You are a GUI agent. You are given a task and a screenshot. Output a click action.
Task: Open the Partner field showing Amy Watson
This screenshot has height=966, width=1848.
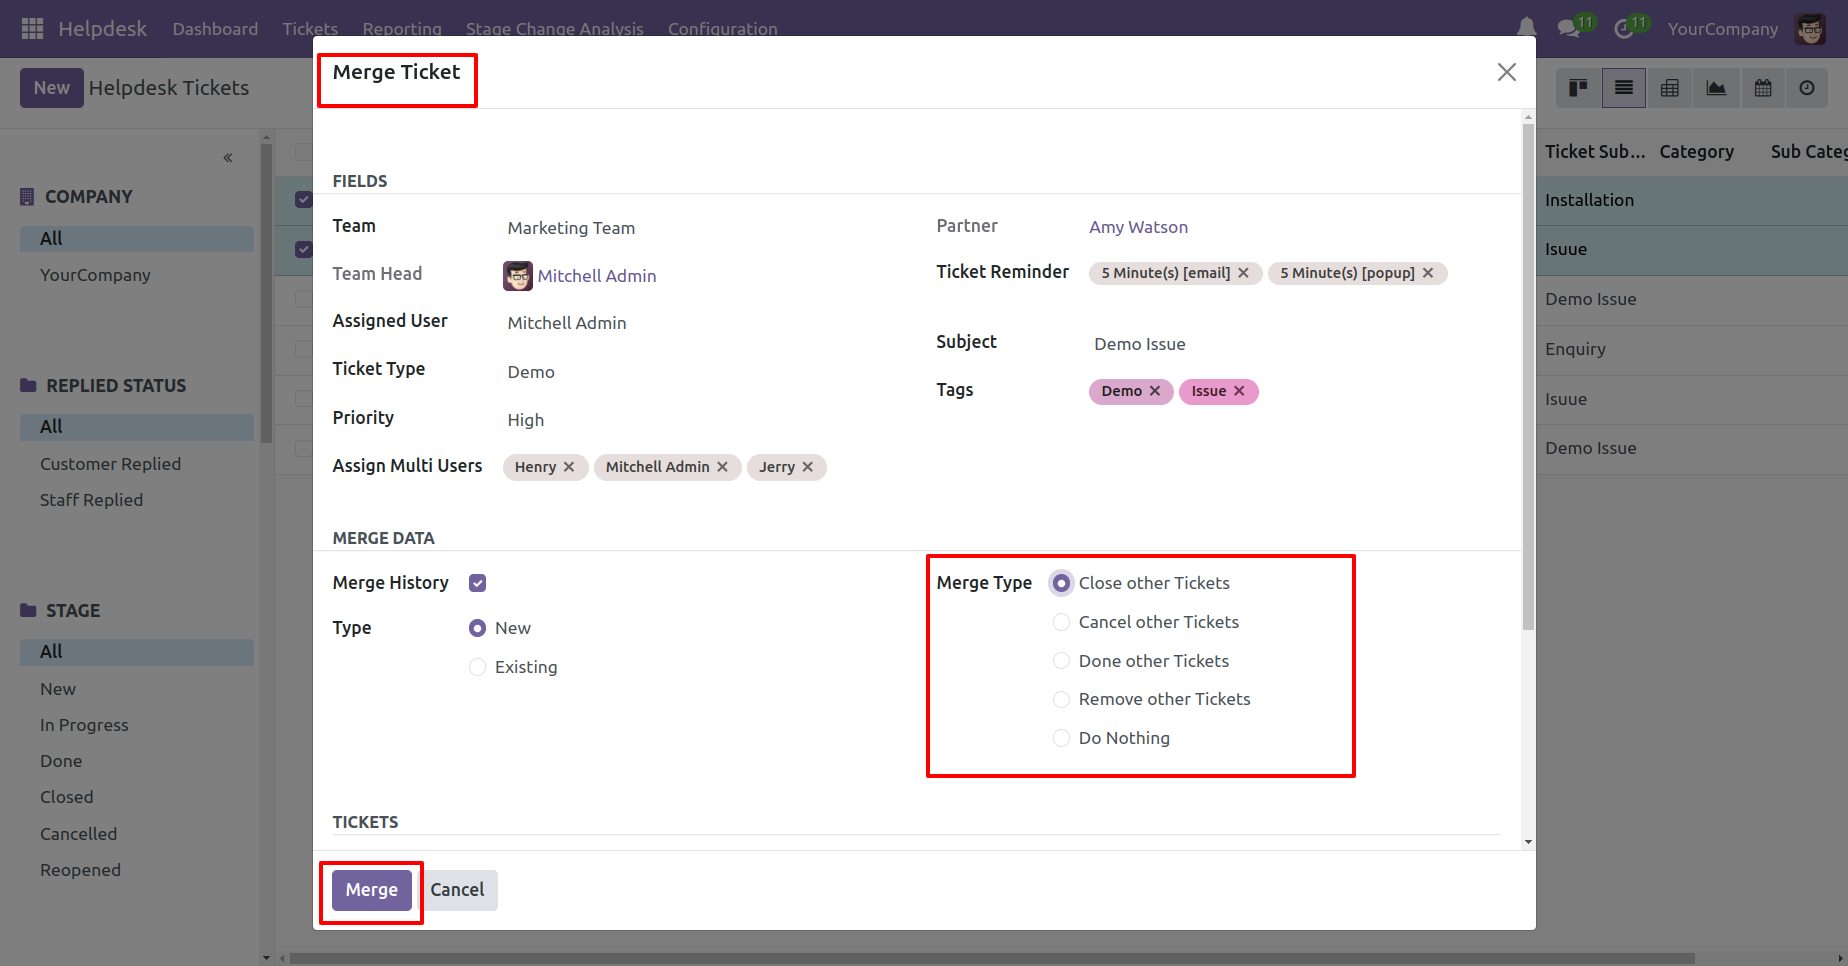(x=1138, y=227)
